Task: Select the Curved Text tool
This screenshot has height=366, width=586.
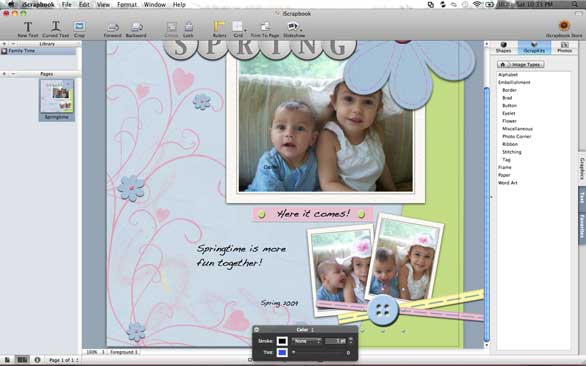Action: point(55,29)
